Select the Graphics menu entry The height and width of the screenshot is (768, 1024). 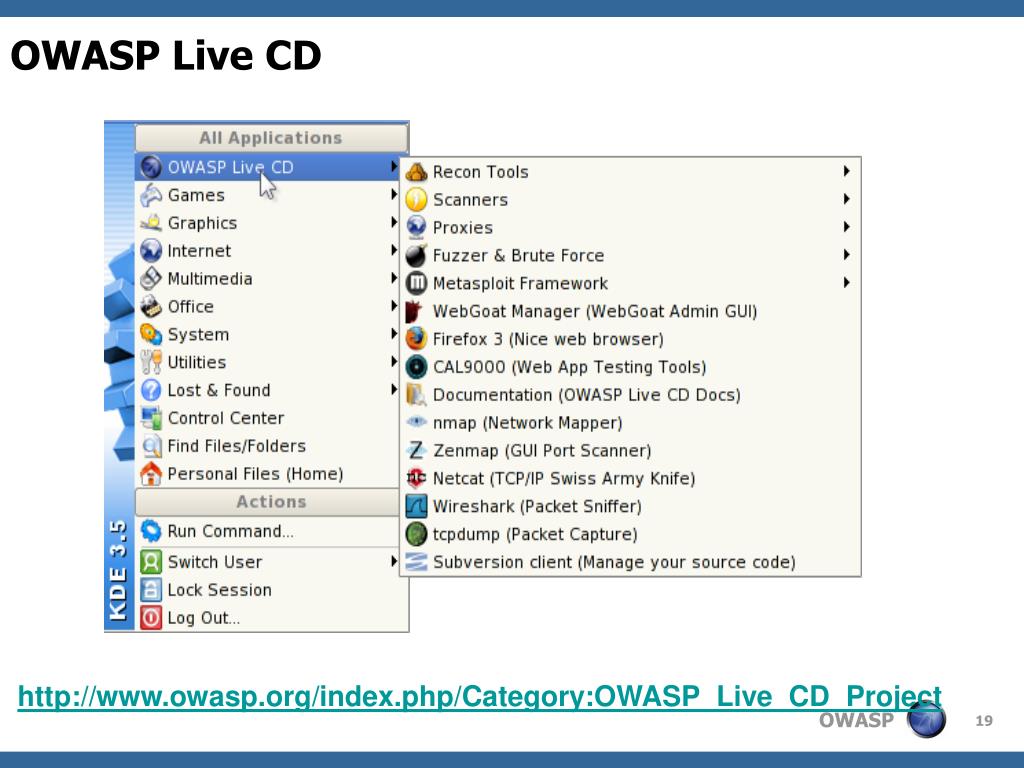pos(268,223)
